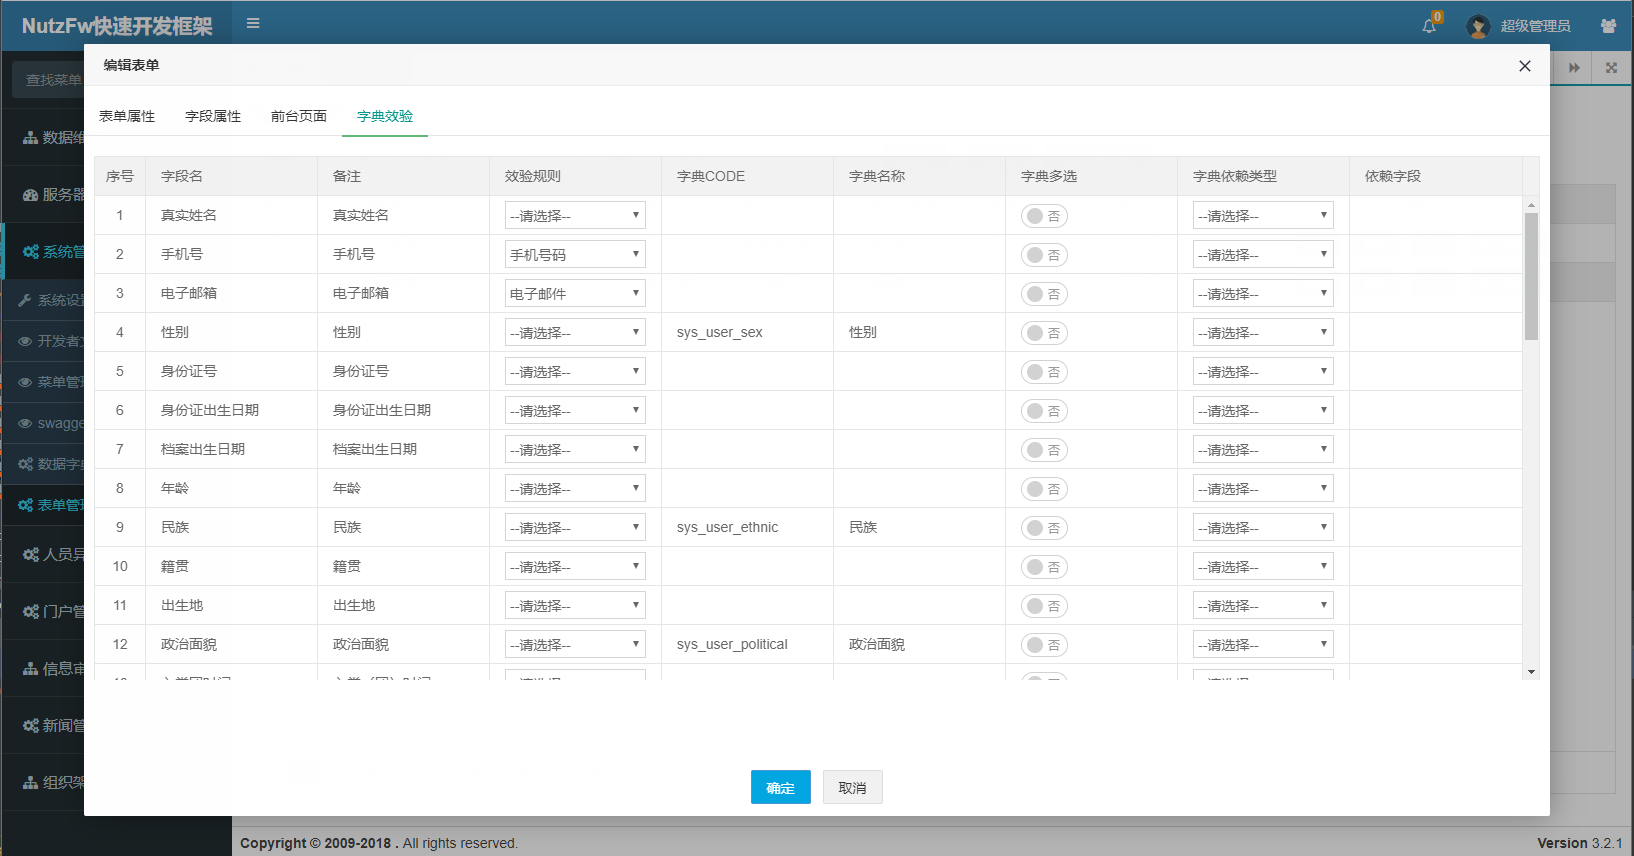Click the NutzFw快速开发框架 logo link
Screen dimensions: 1634x856
coord(117,26)
